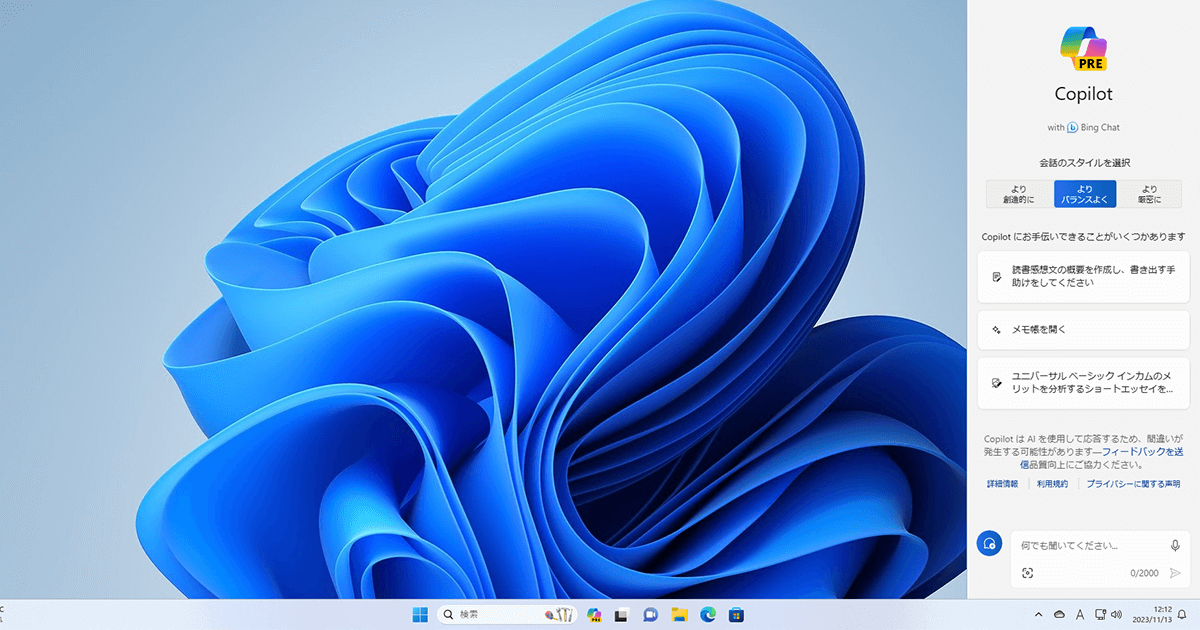The height and width of the screenshot is (630, 1200).
Task: Add an image with visual search icon
Action: pos(1027,573)
